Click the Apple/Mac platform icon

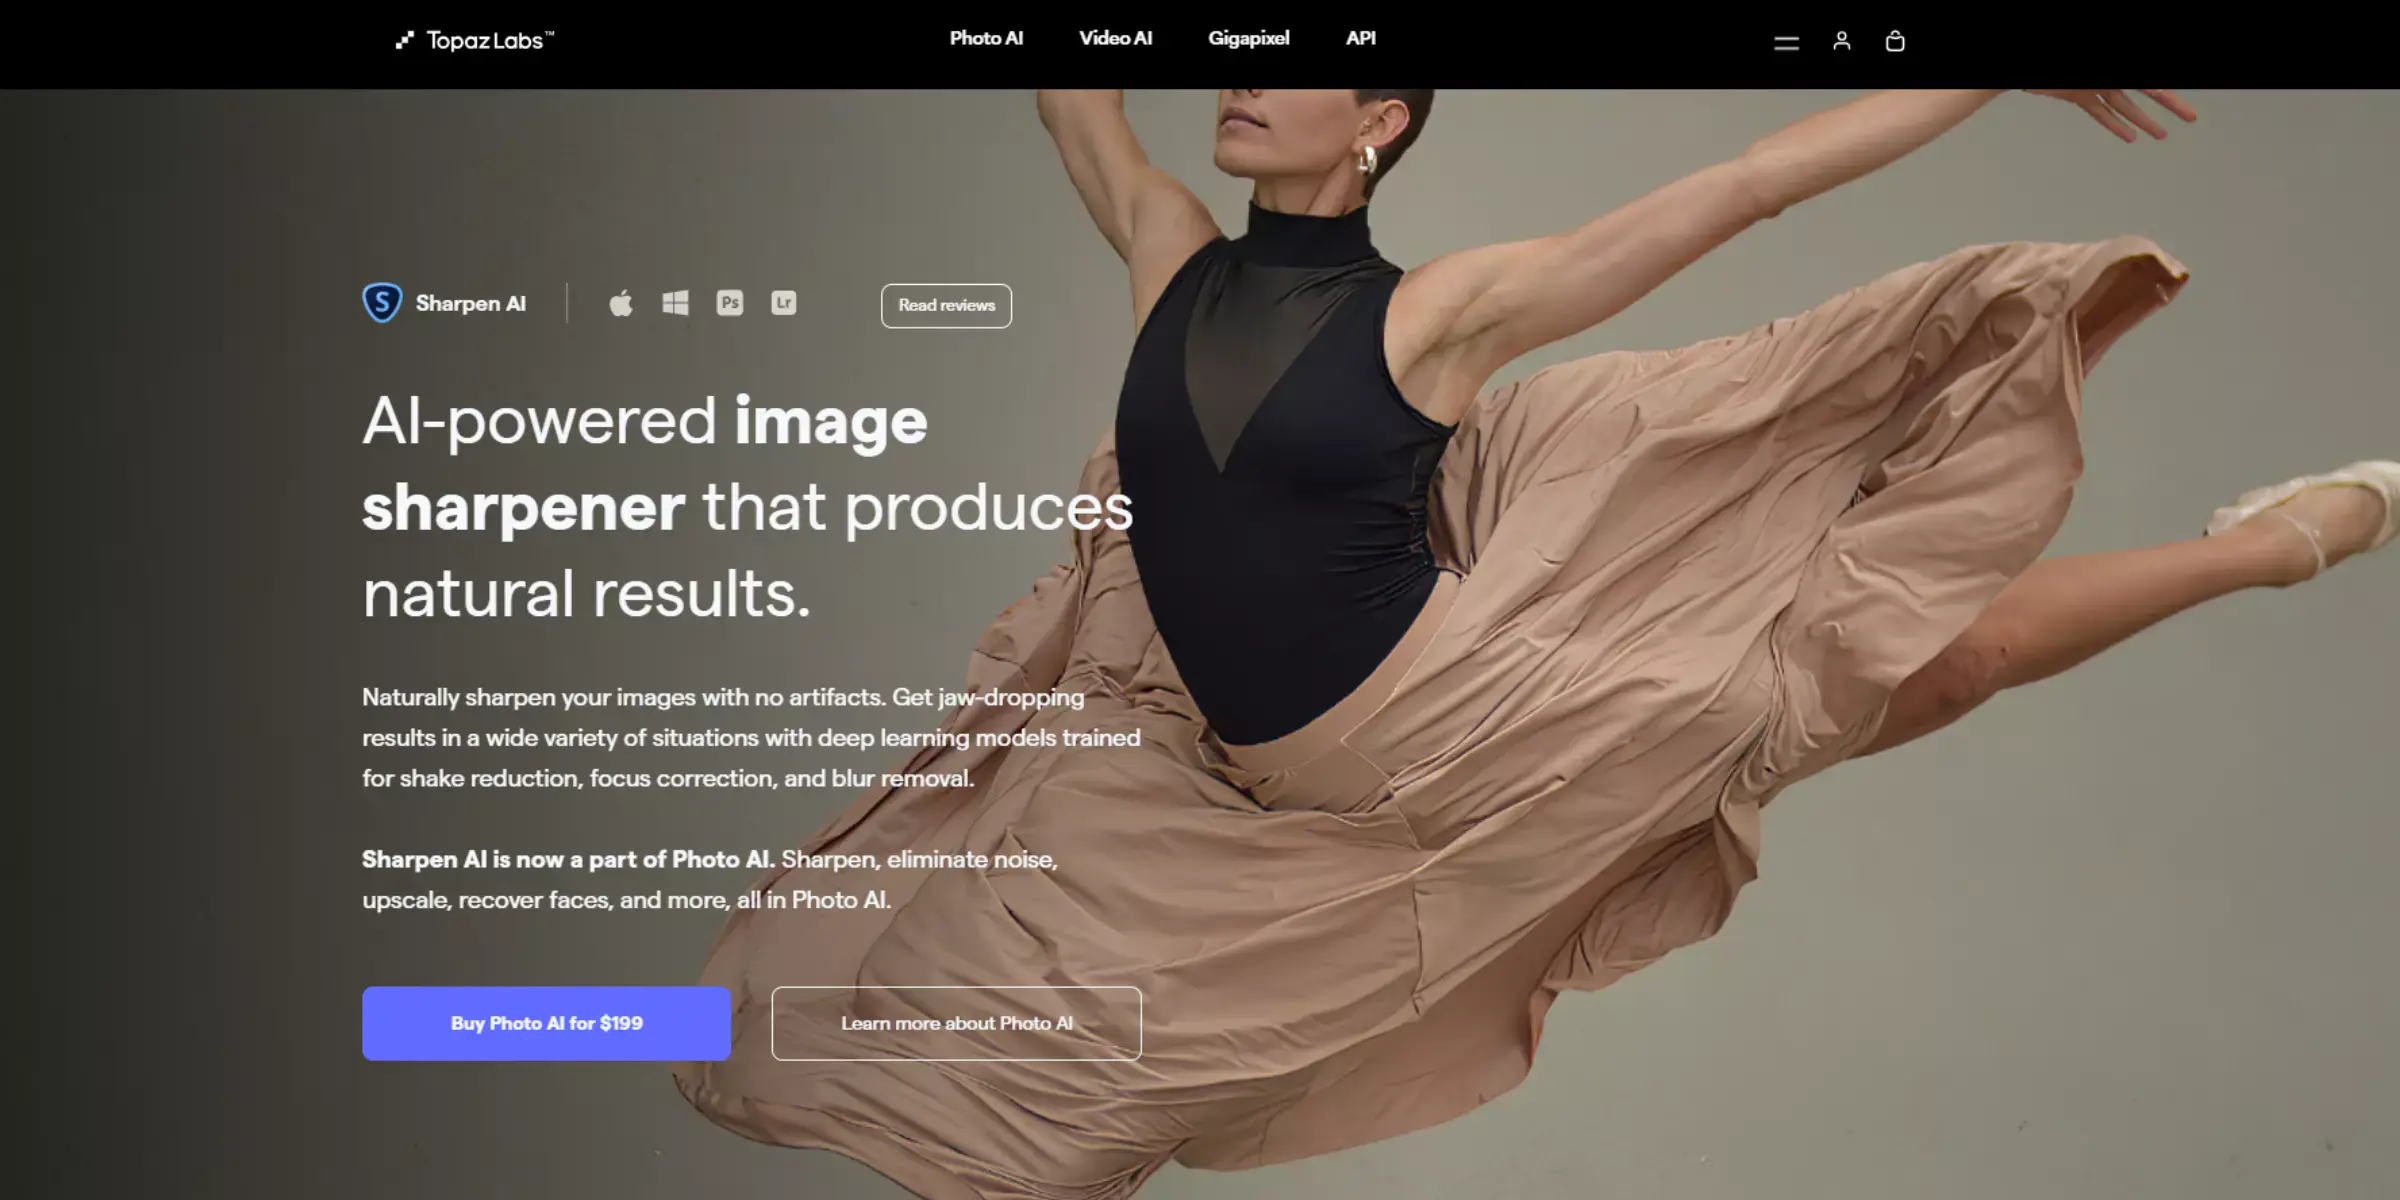[621, 303]
